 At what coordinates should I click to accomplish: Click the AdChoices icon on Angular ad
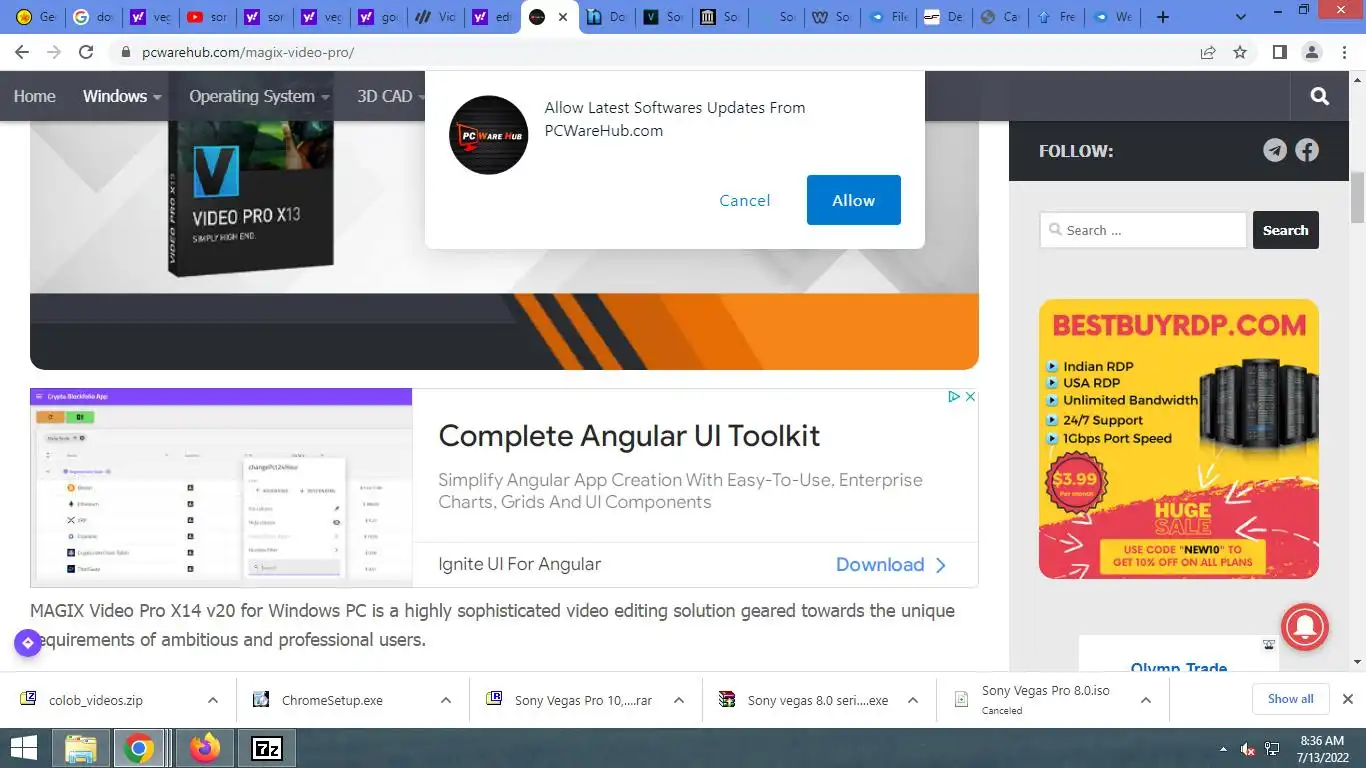tap(954, 397)
